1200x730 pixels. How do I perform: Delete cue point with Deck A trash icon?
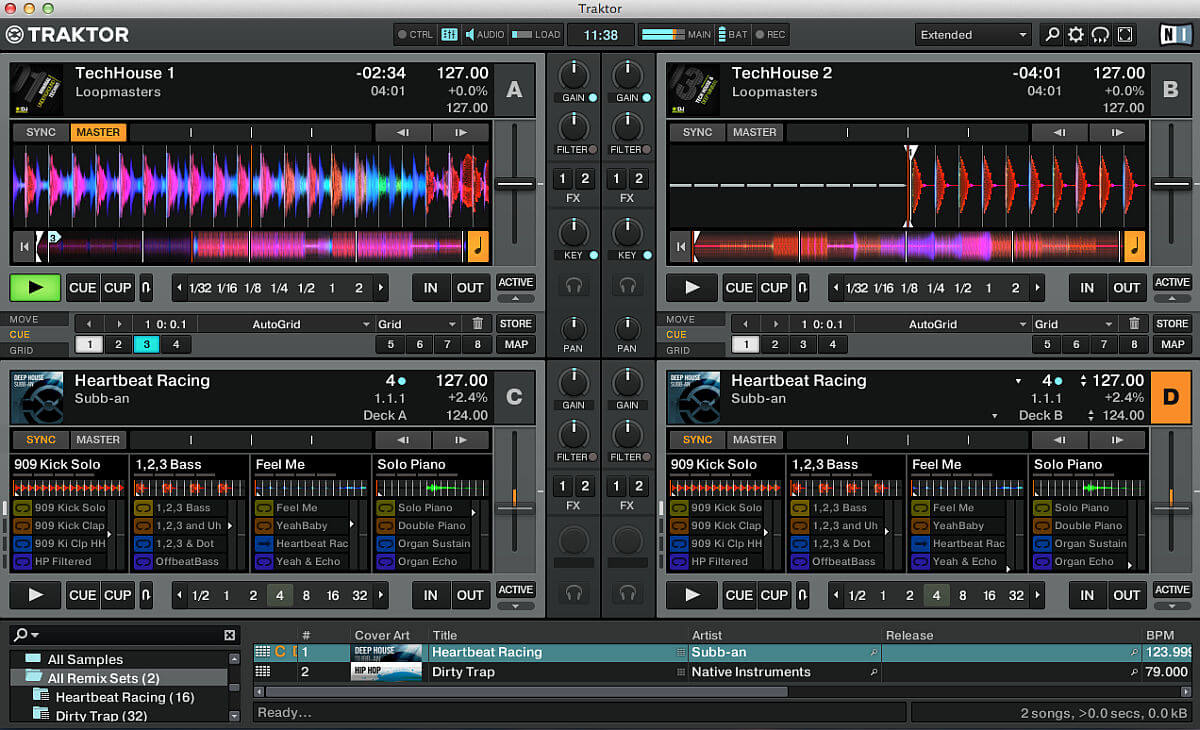[477, 324]
